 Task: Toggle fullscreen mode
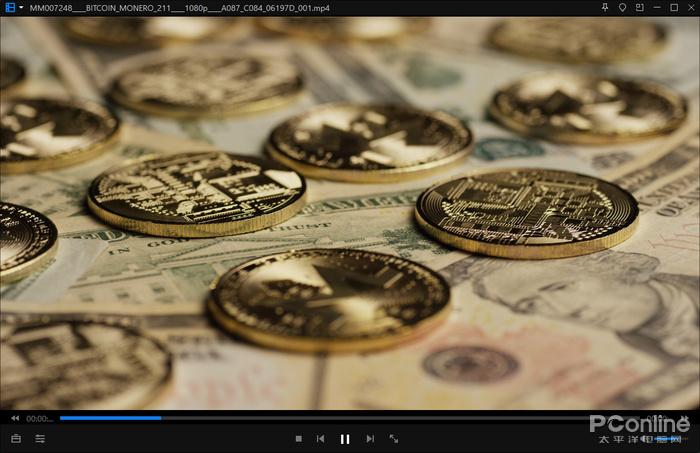coord(394,439)
